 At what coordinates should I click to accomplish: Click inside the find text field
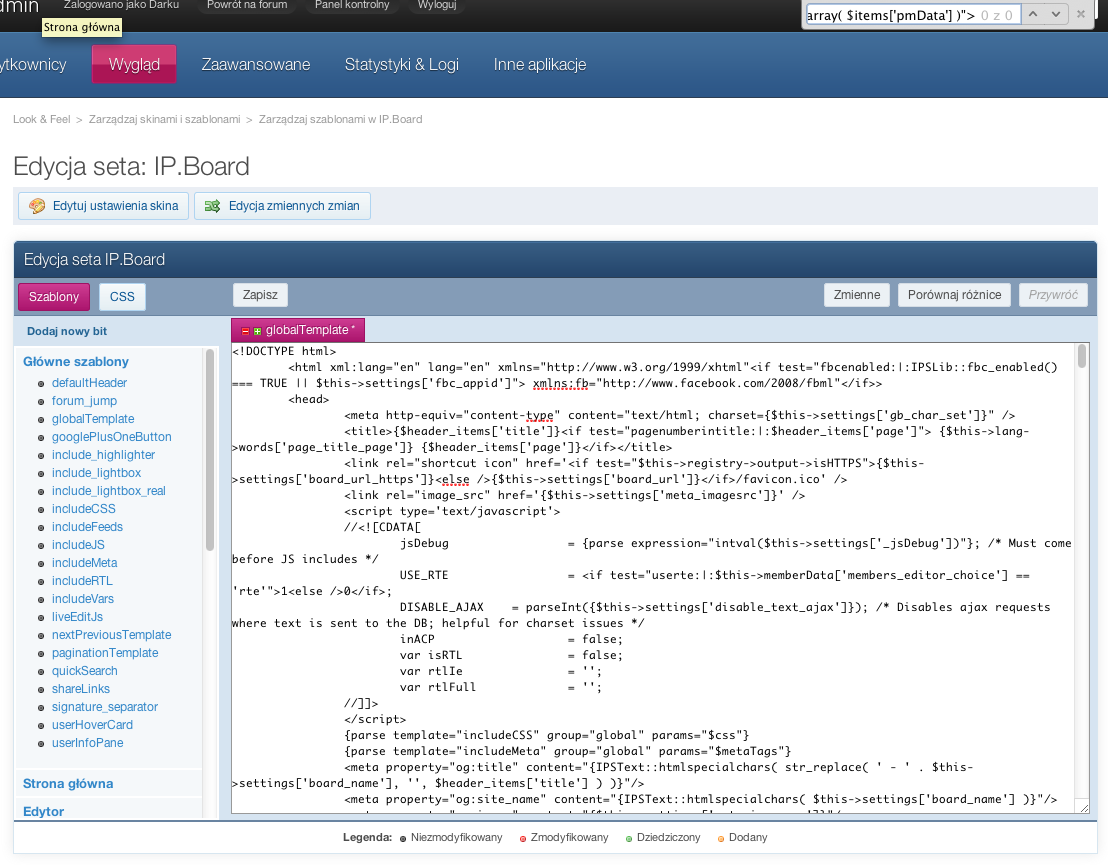(900, 14)
